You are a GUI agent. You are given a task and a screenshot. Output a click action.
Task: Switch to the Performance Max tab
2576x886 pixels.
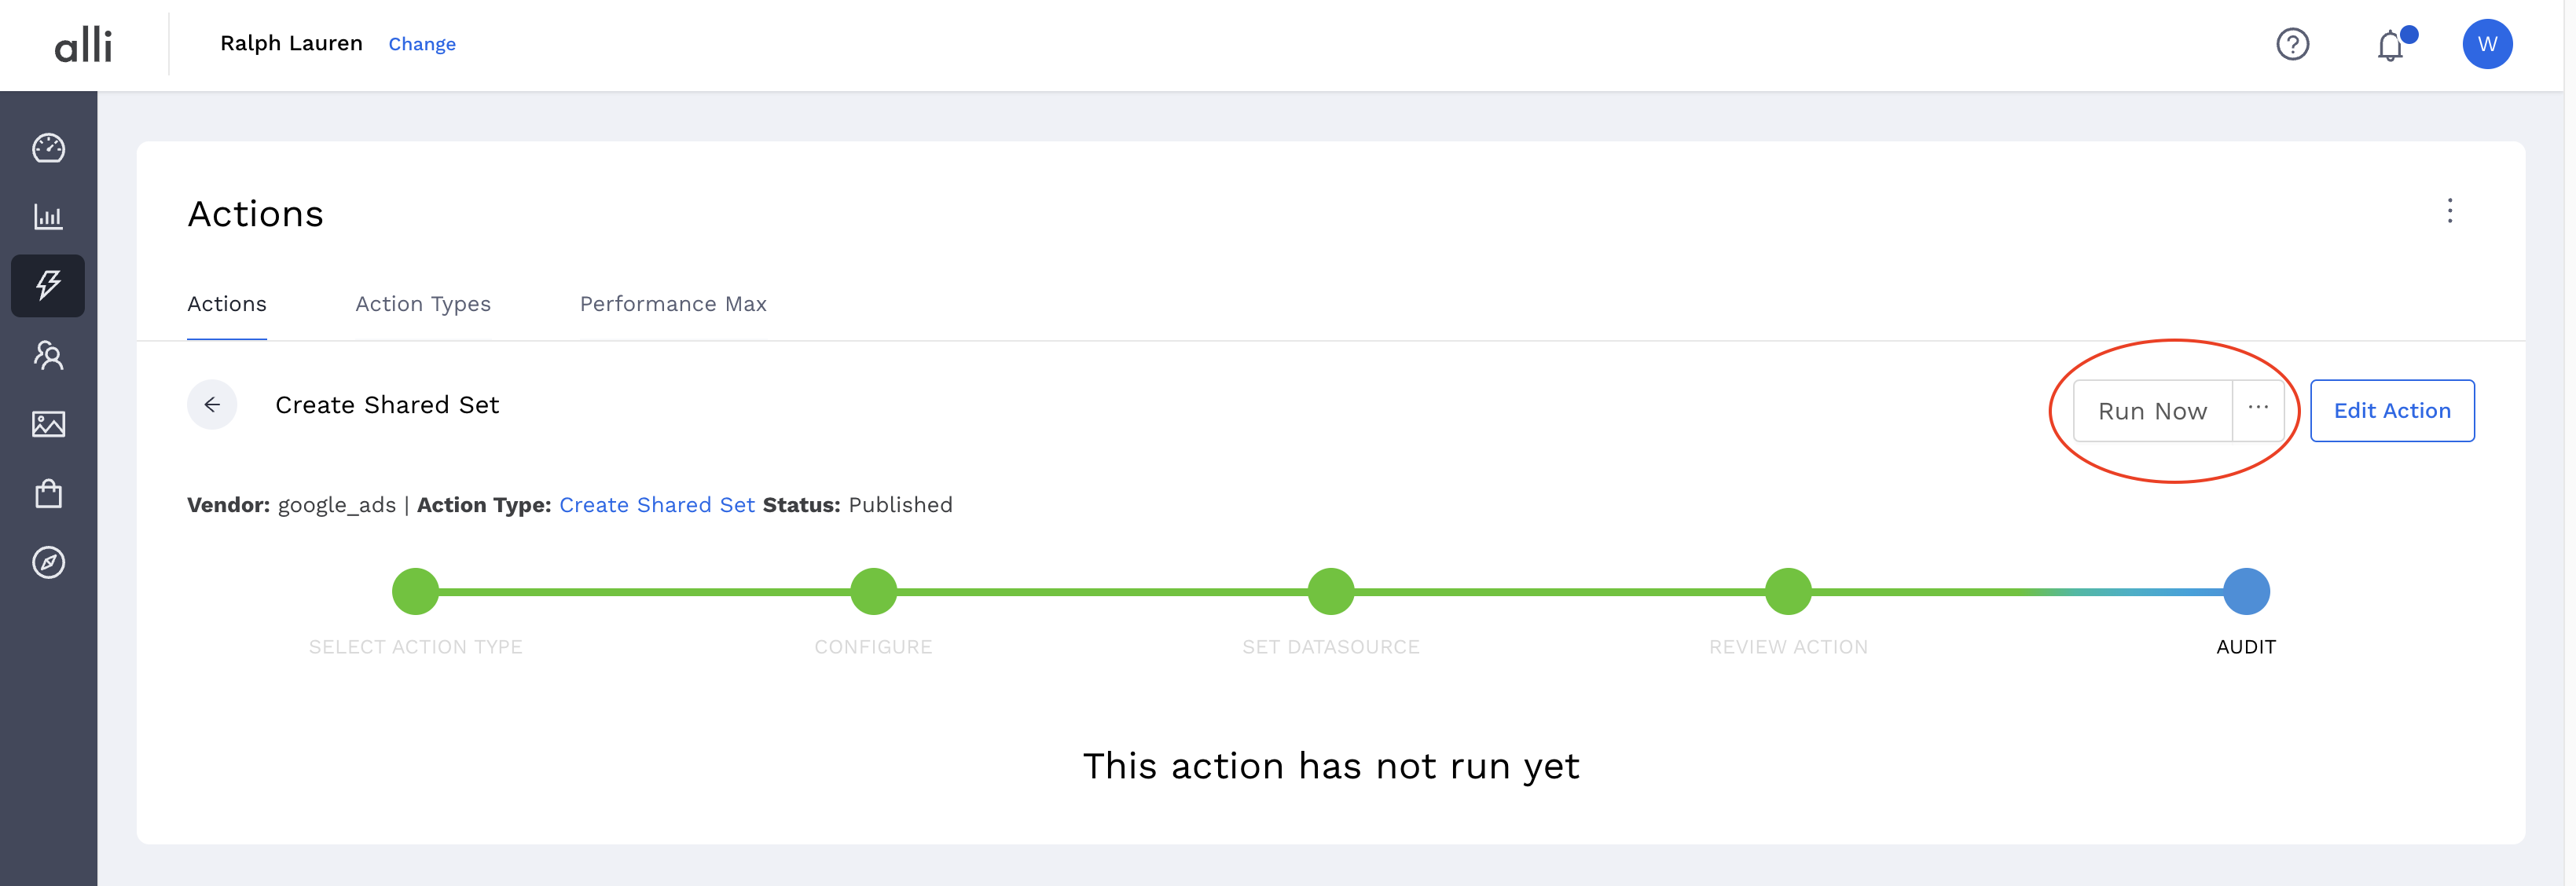point(673,304)
